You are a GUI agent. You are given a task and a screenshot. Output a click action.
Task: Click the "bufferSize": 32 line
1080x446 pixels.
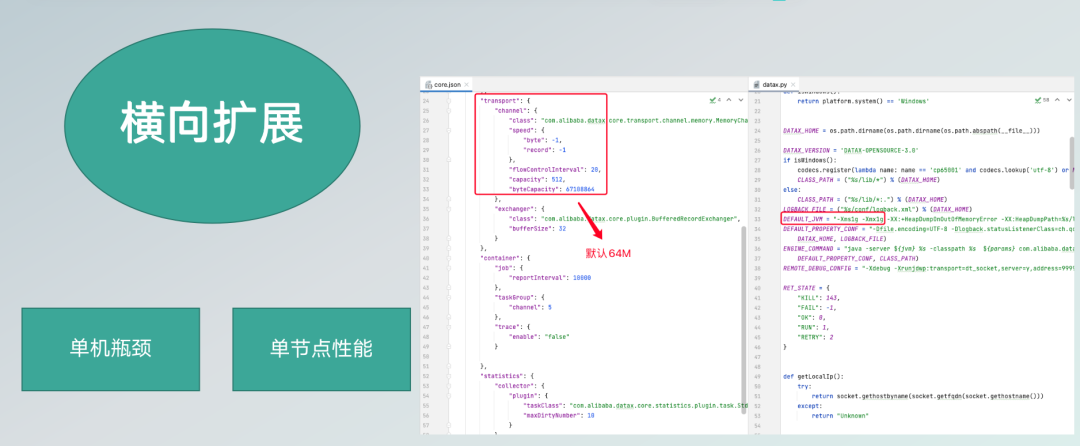(x=535, y=228)
